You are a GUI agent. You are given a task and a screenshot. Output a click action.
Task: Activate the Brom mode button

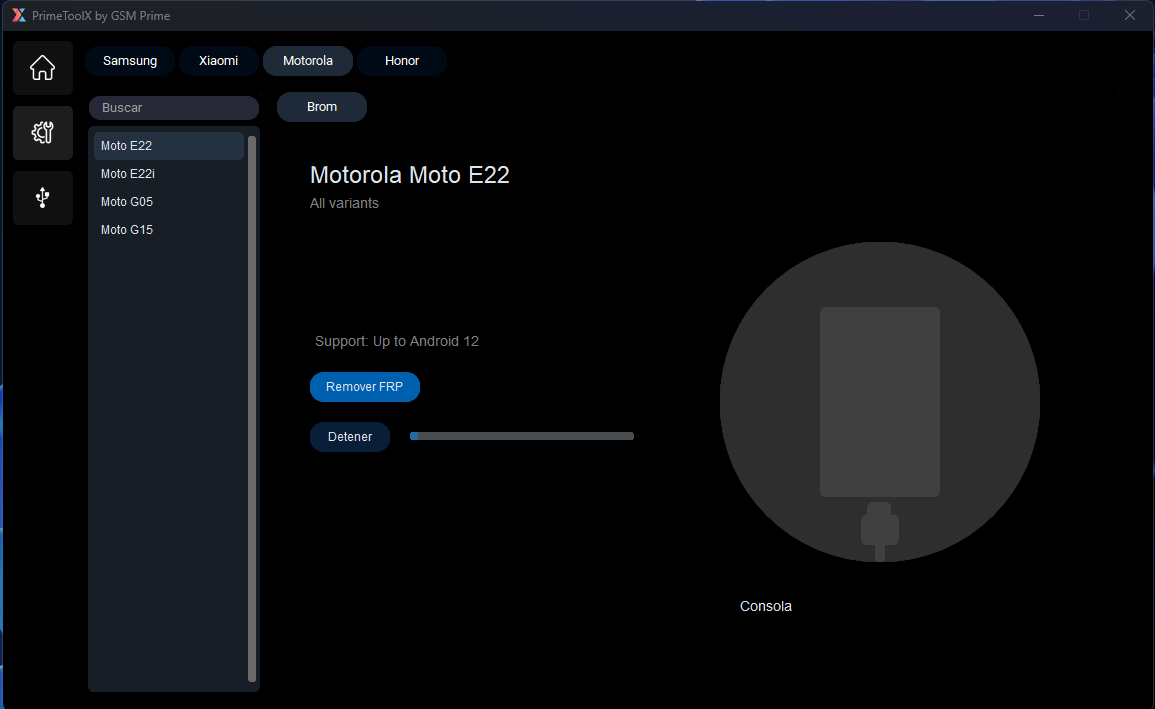coord(321,106)
